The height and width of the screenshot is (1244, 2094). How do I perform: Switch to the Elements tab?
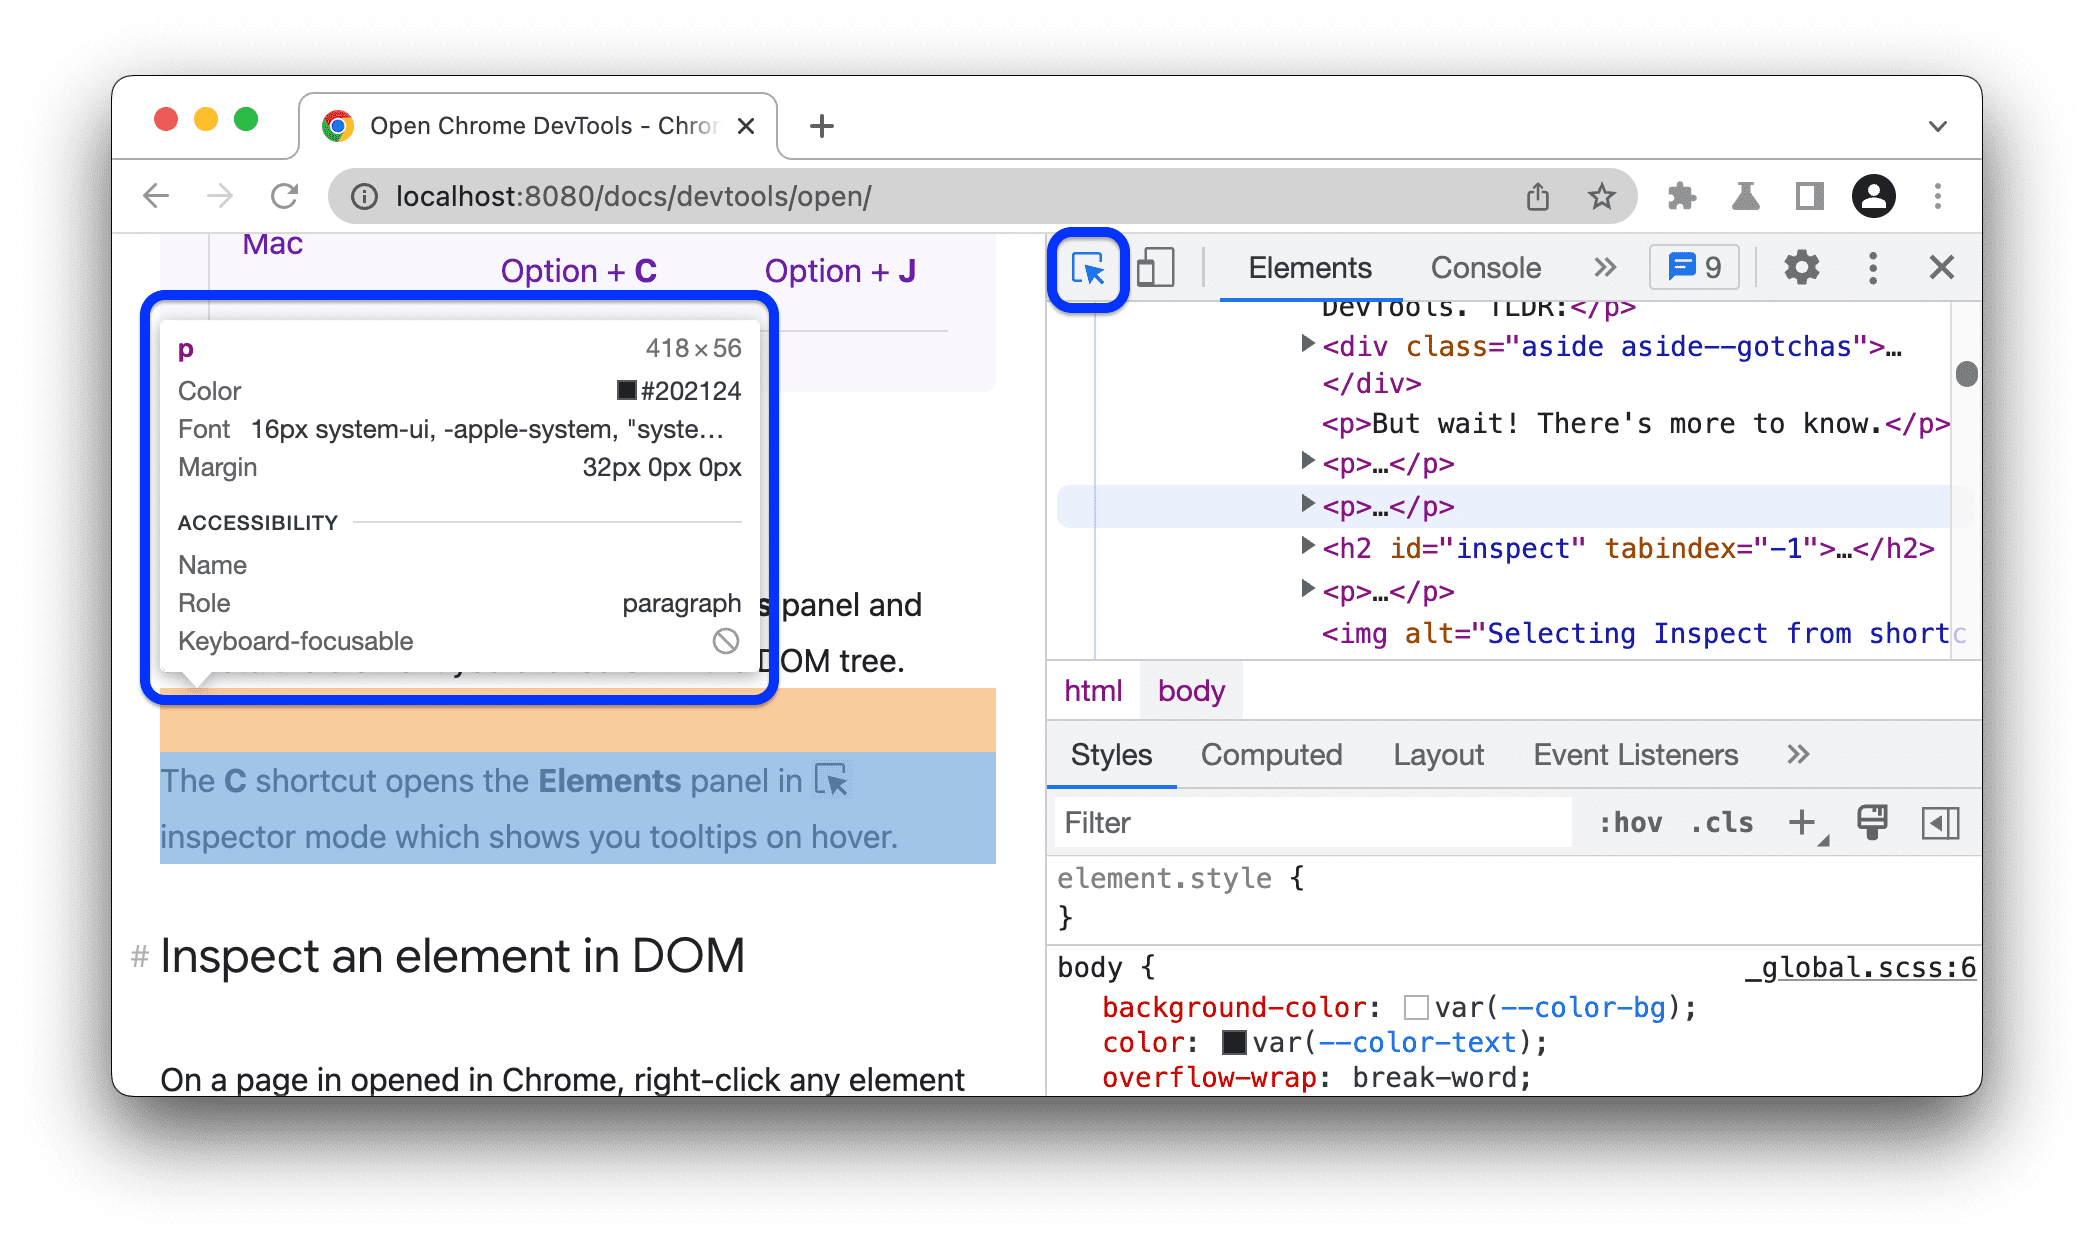point(1309,267)
